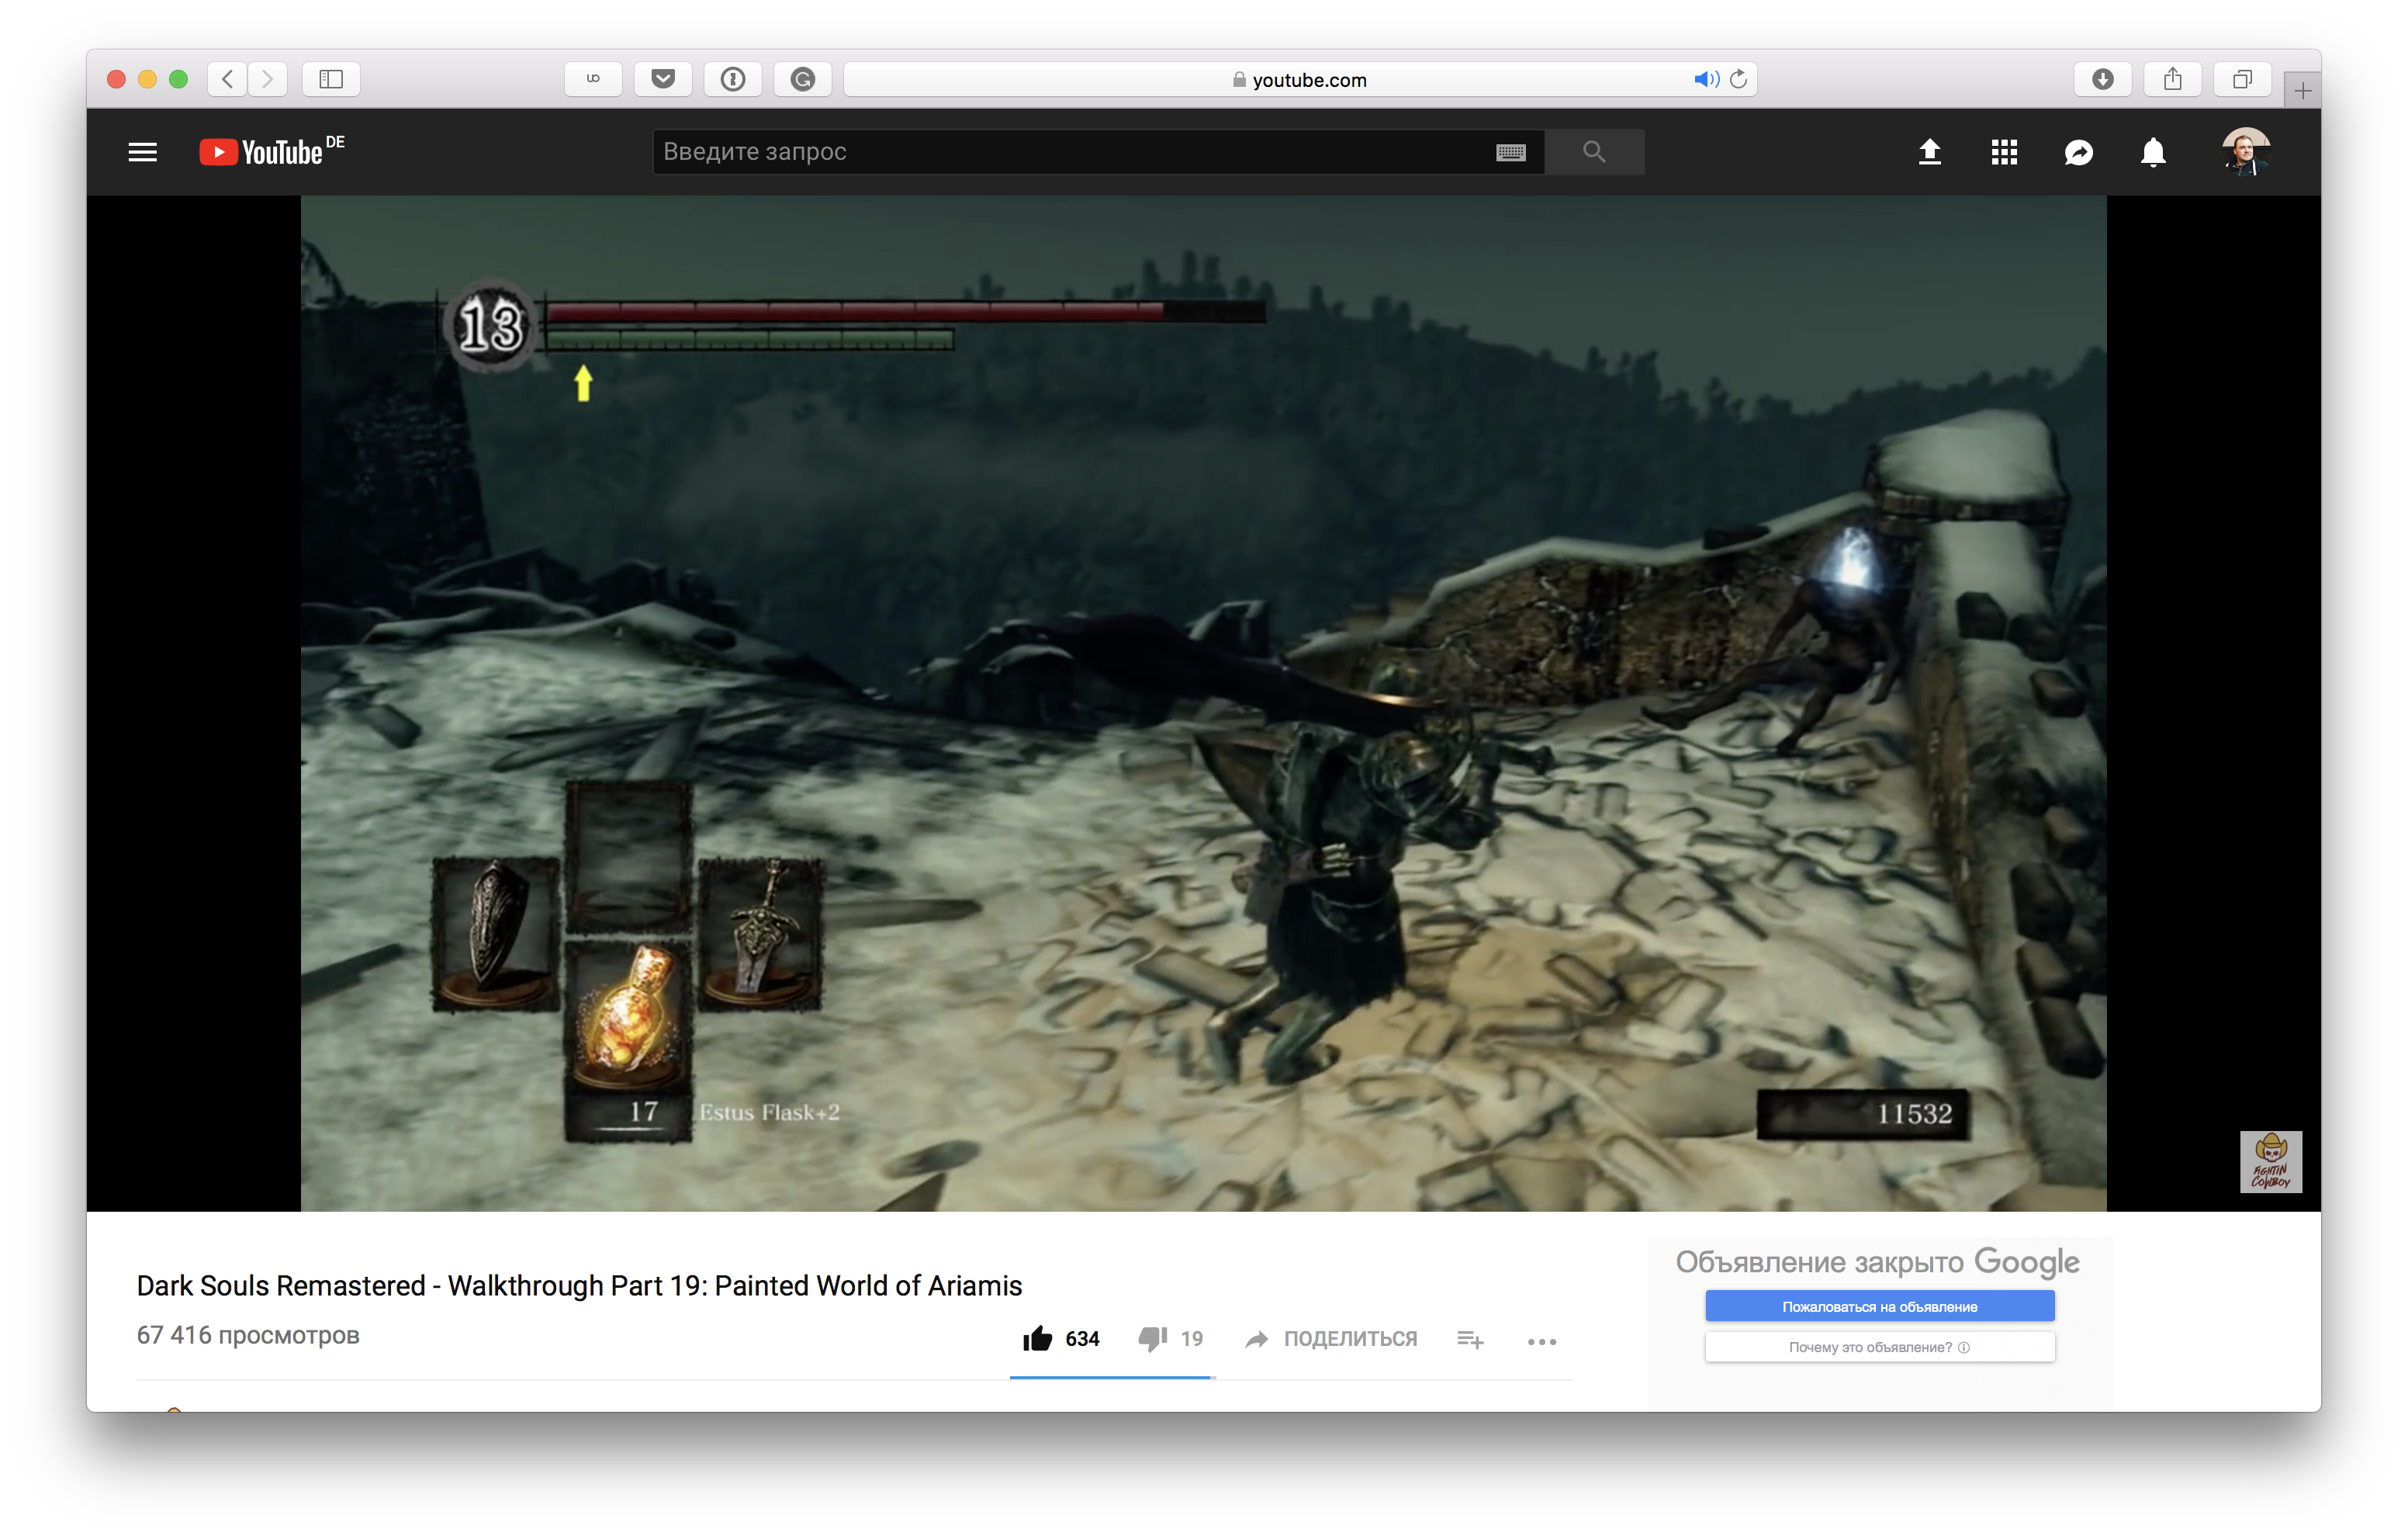The height and width of the screenshot is (1536, 2408).
Task: Go forward with Safari forward arrow
Action: (267, 79)
